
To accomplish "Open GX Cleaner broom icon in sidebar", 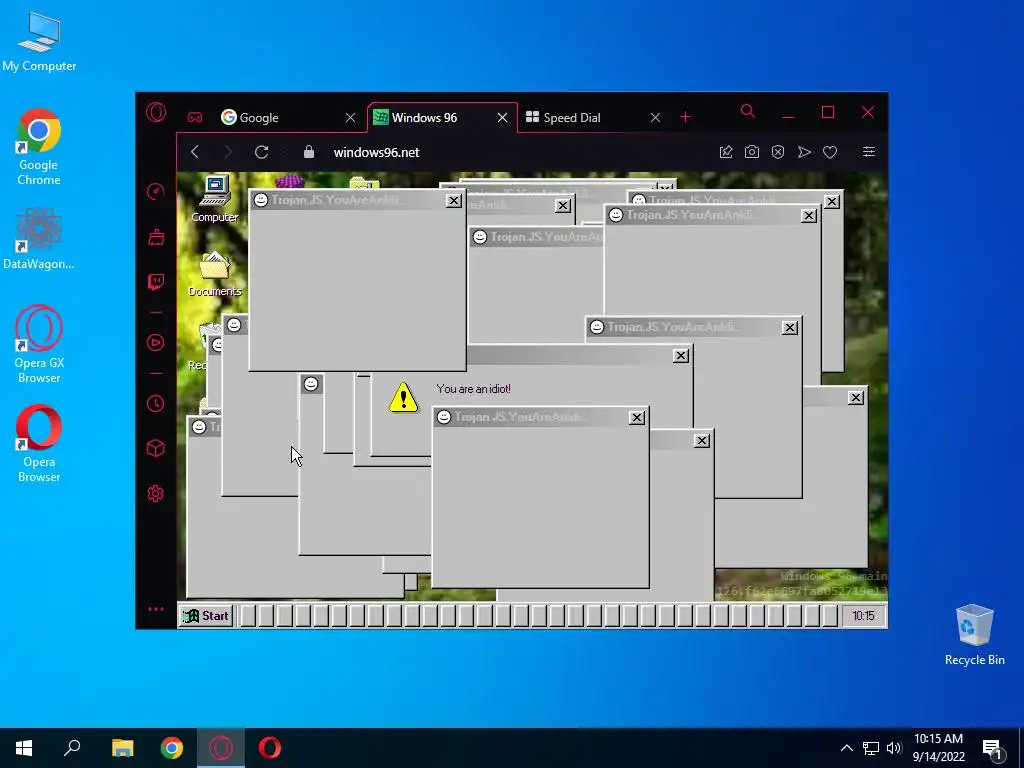I will pyautogui.click(x=155, y=237).
